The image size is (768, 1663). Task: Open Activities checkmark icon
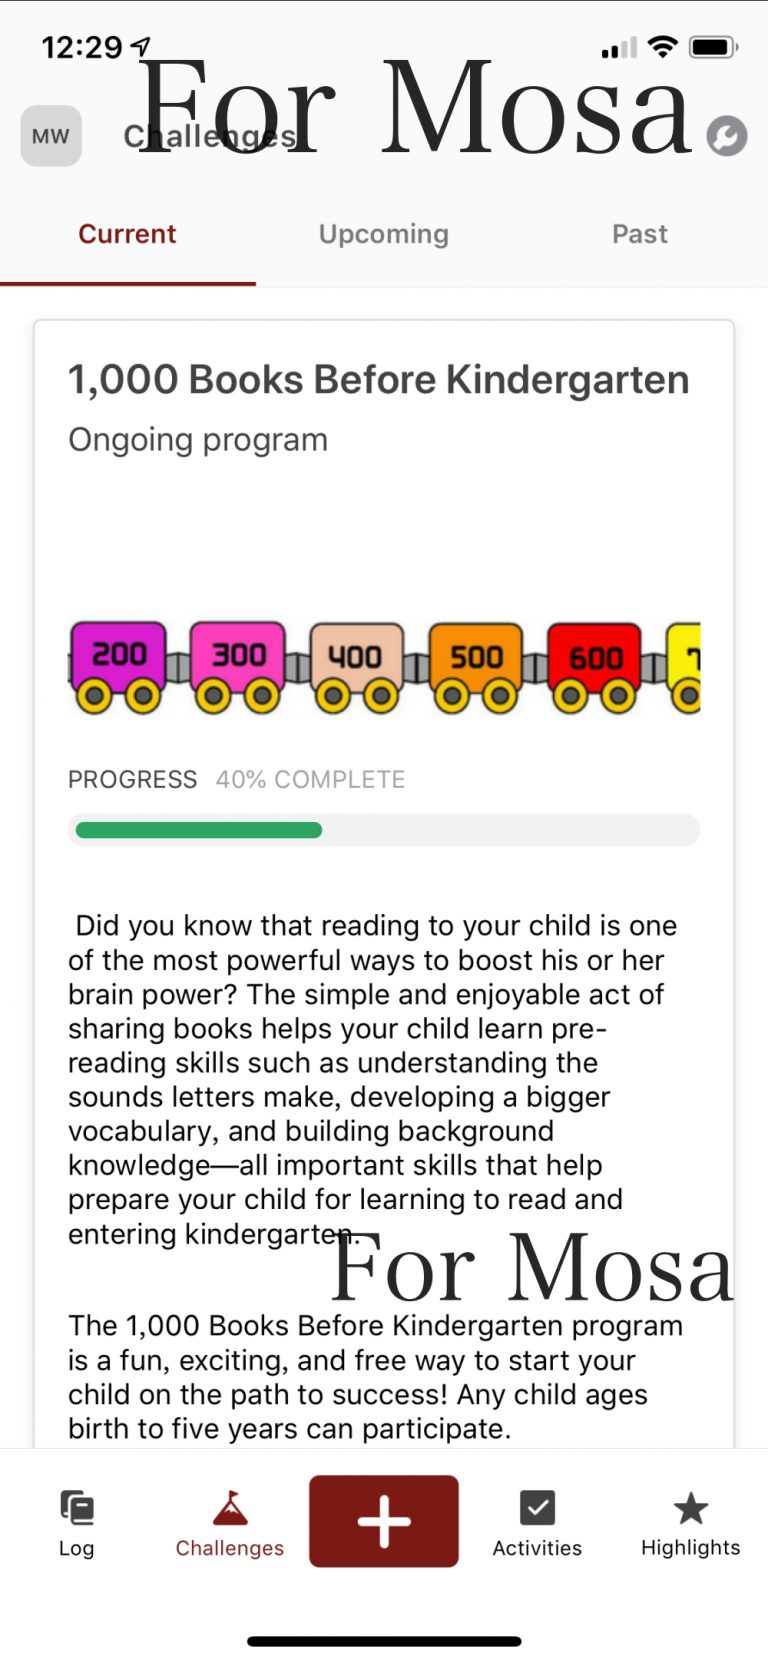(x=537, y=1508)
